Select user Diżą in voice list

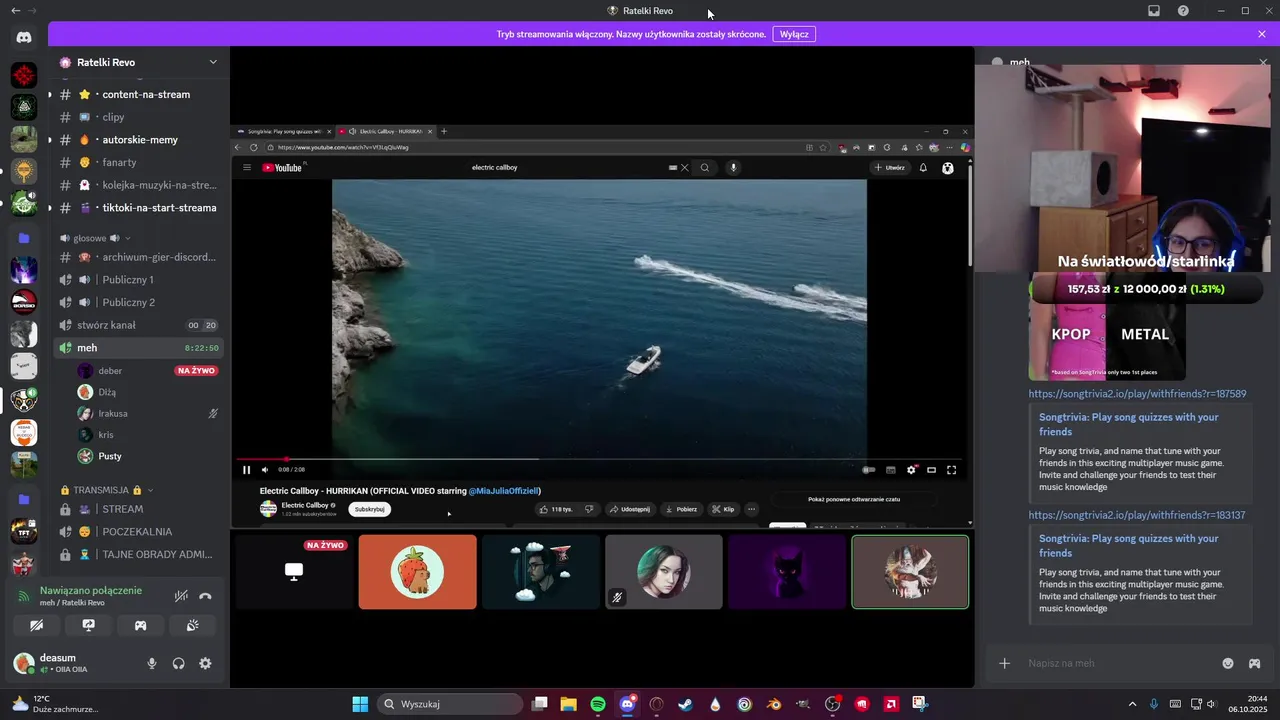pos(148,392)
